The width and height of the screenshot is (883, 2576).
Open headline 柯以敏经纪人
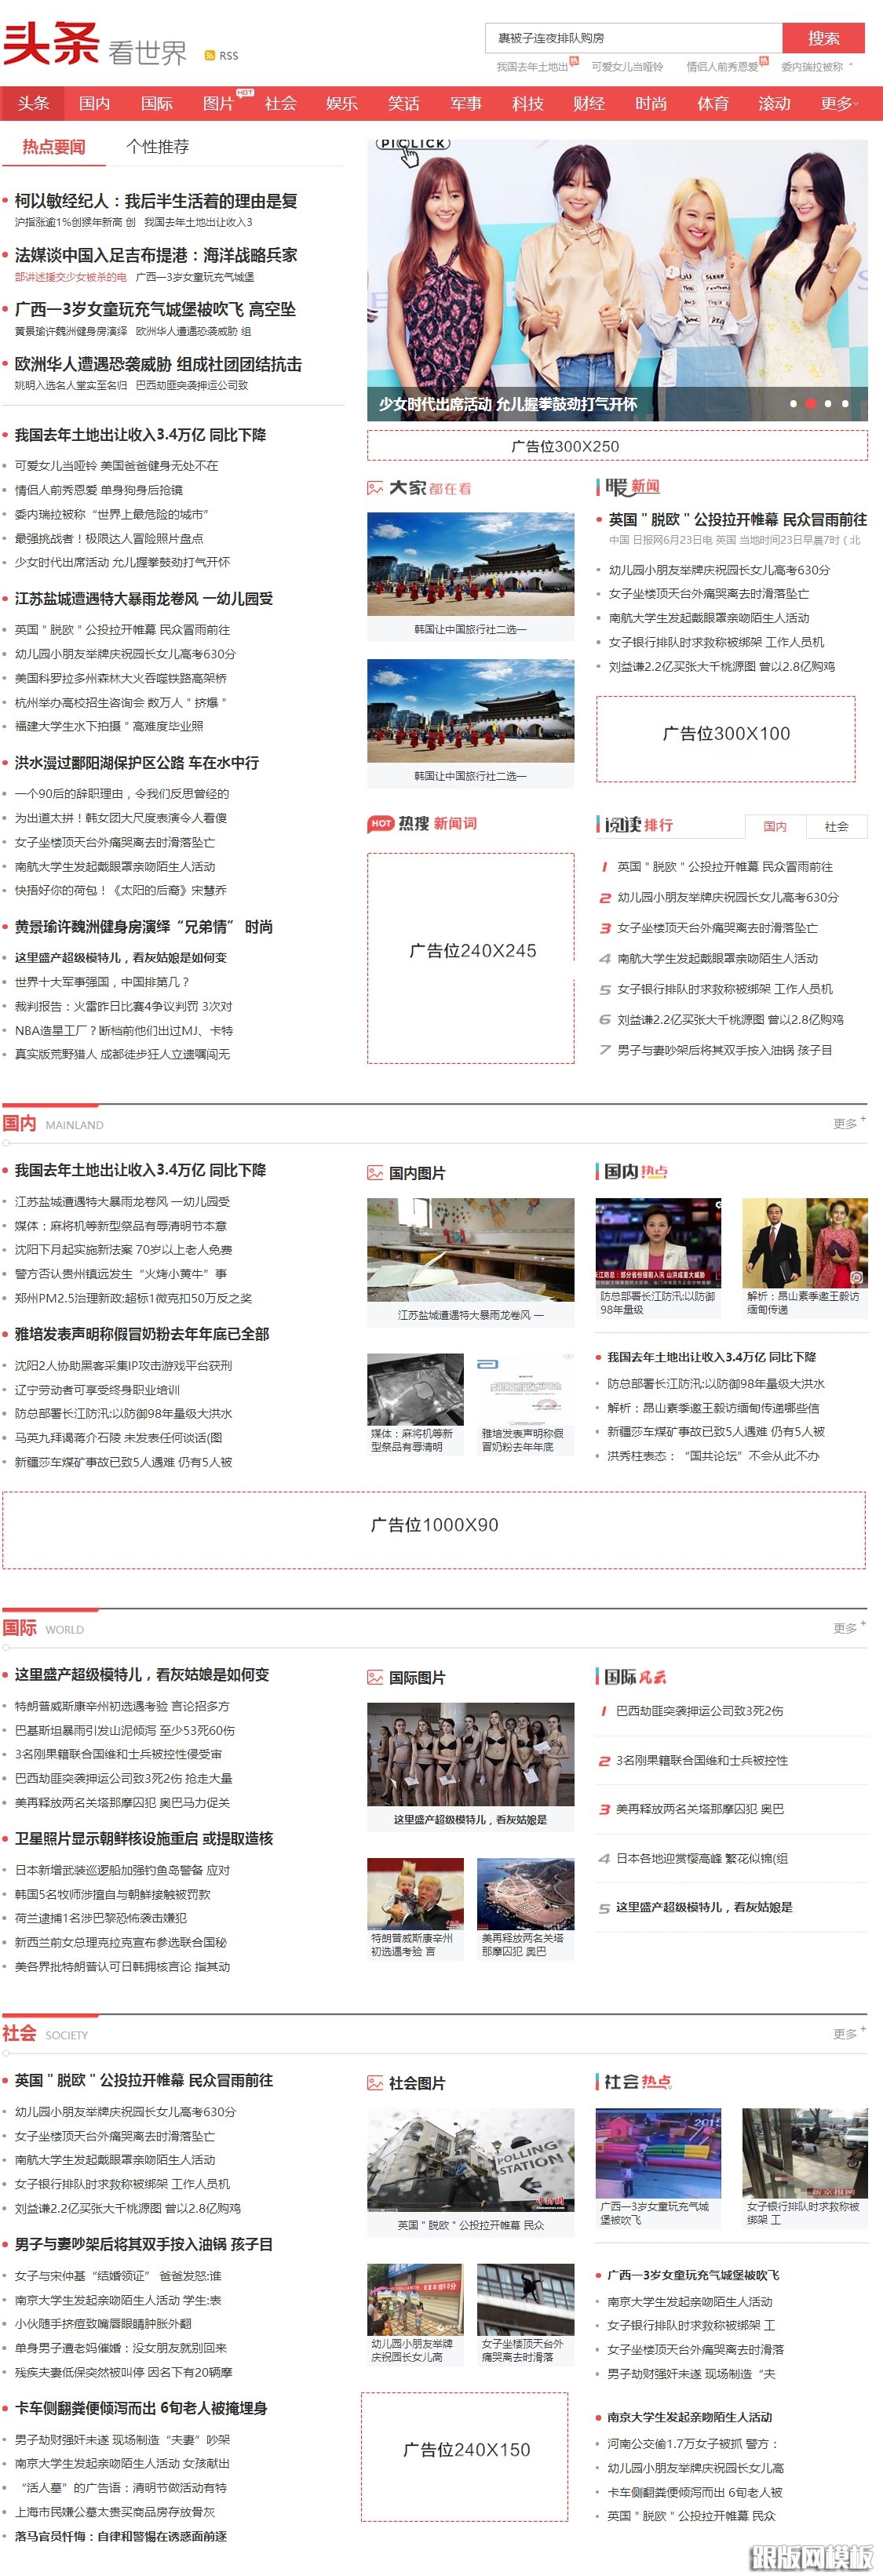click(x=156, y=201)
